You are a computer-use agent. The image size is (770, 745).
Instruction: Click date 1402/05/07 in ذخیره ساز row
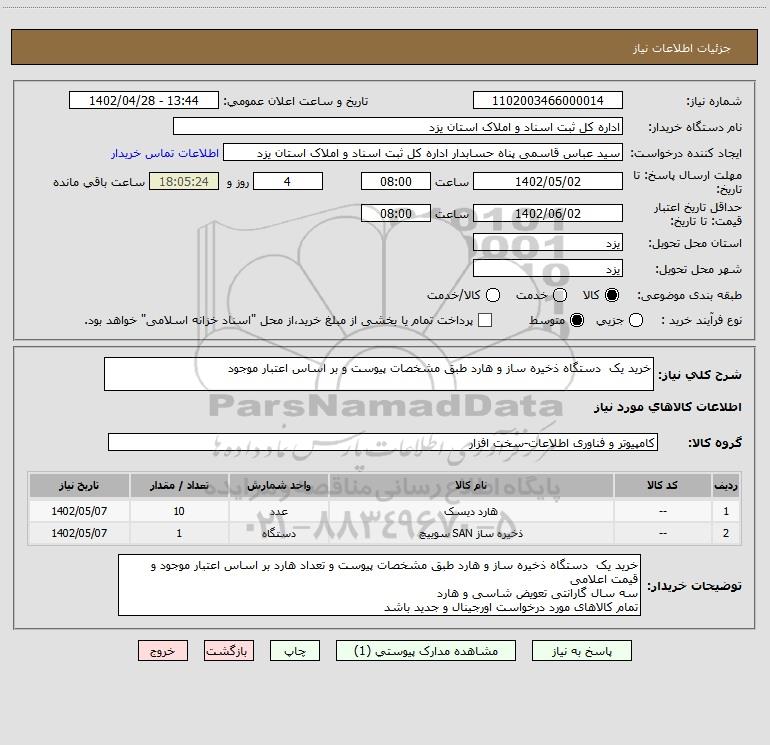(79, 533)
